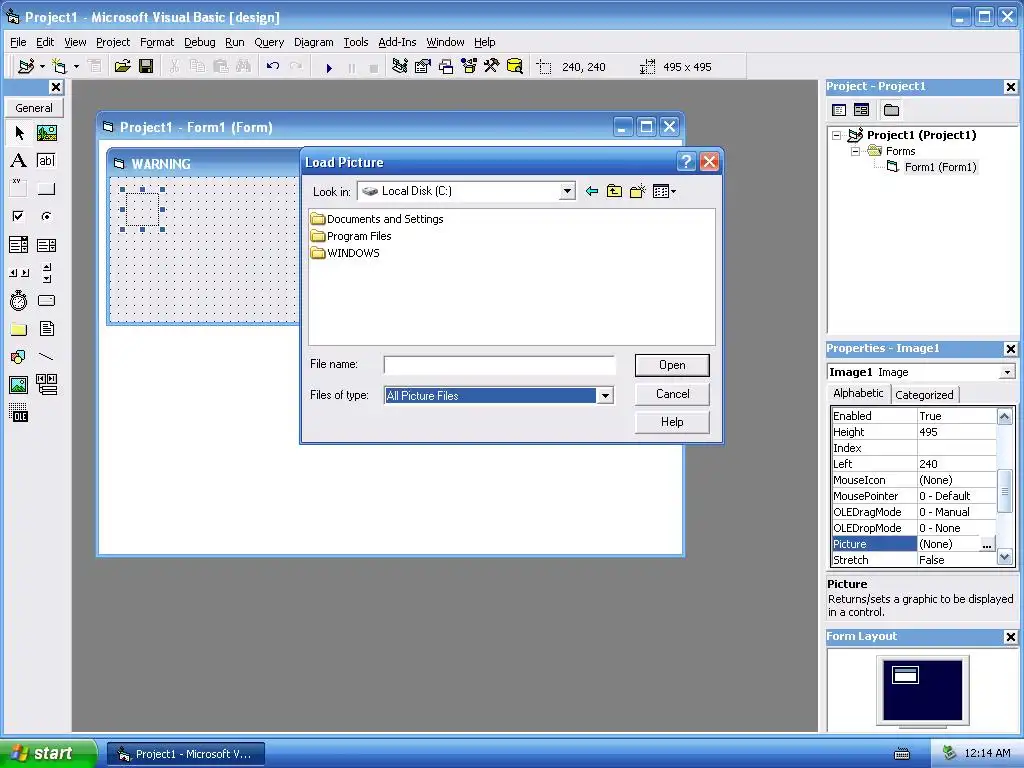1024x768 pixels.
Task: Open View Menu icon in Load Picture
Action: pyautogui.click(x=664, y=191)
